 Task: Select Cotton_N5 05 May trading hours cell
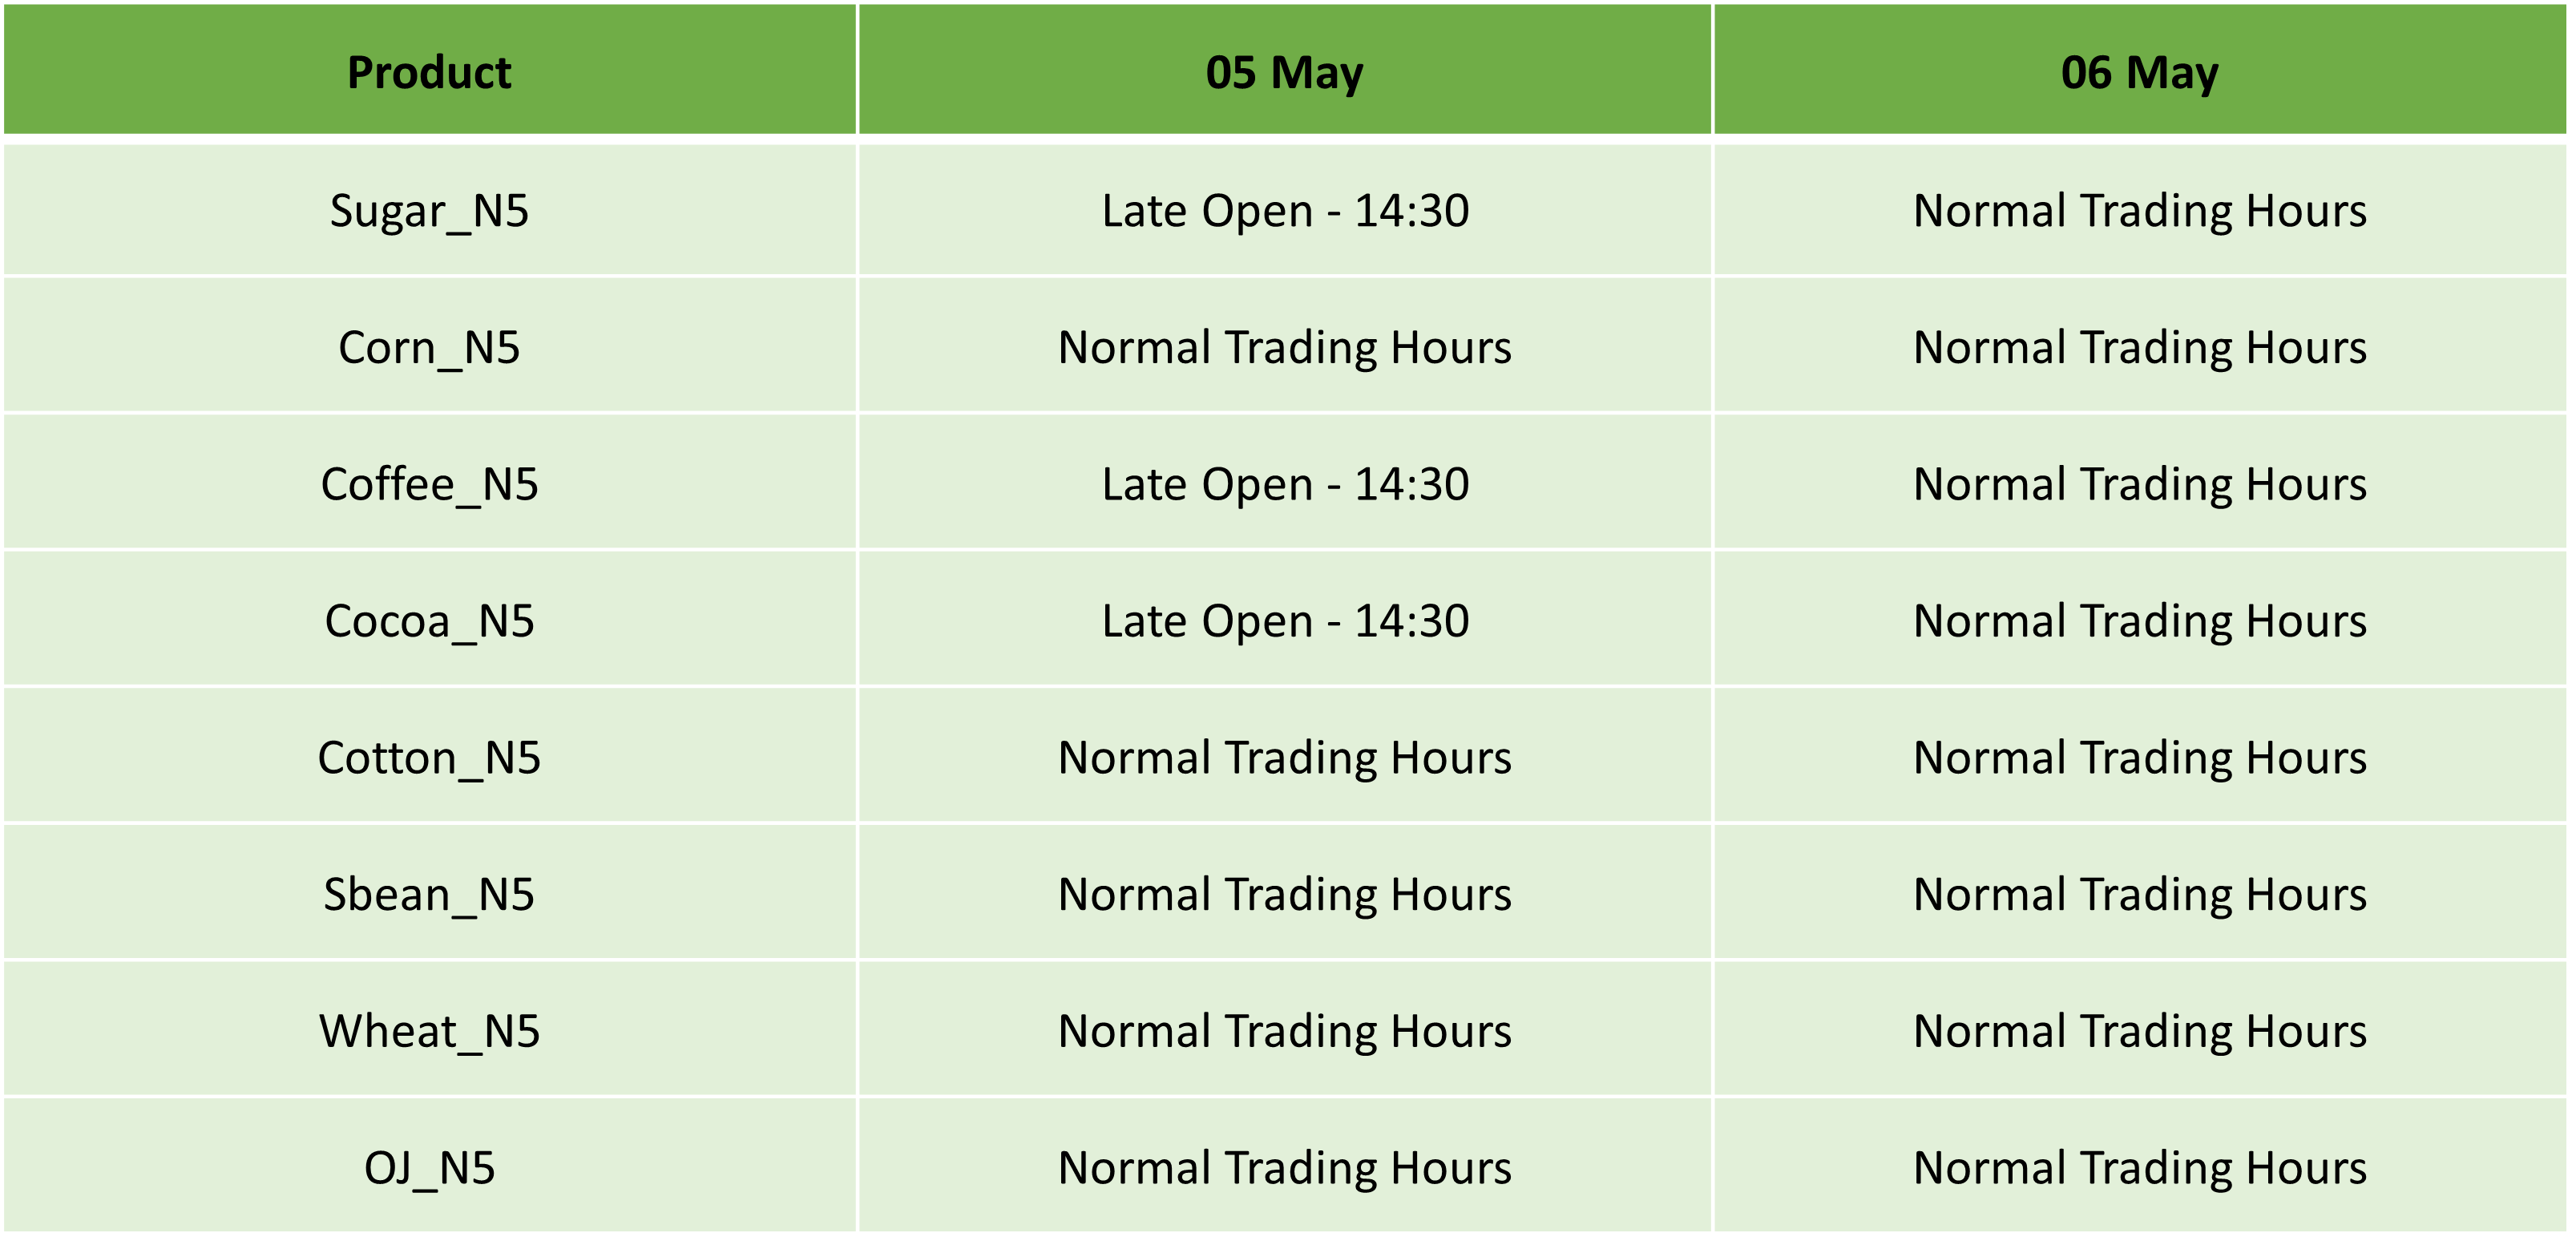tap(1285, 757)
